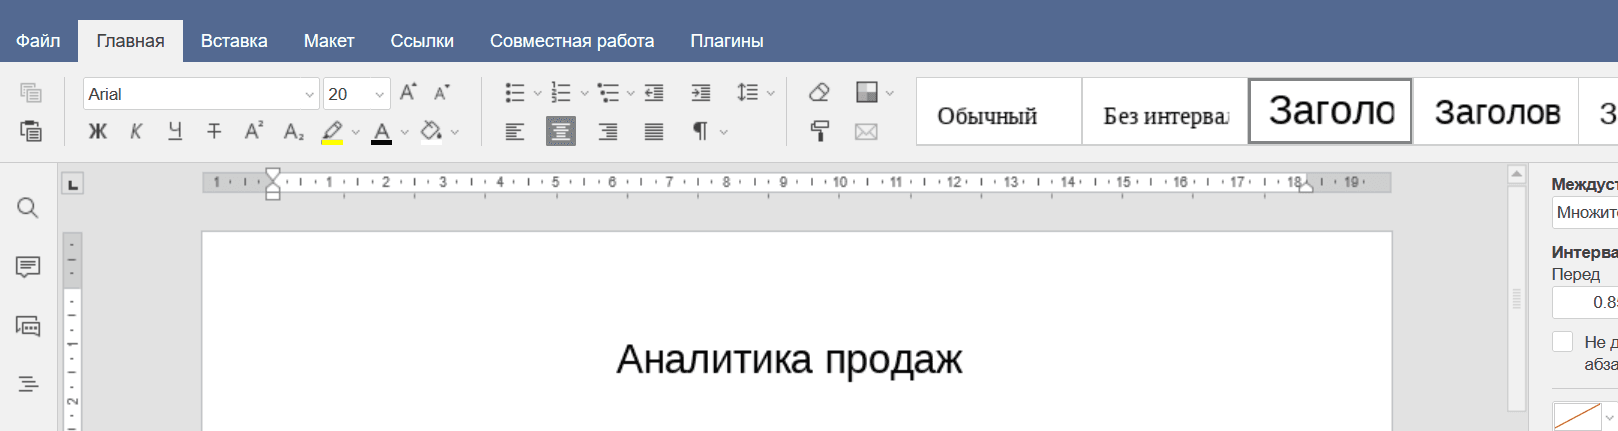This screenshot has height=431, width=1618.
Task: Increase font size icon
Action: click(x=408, y=93)
